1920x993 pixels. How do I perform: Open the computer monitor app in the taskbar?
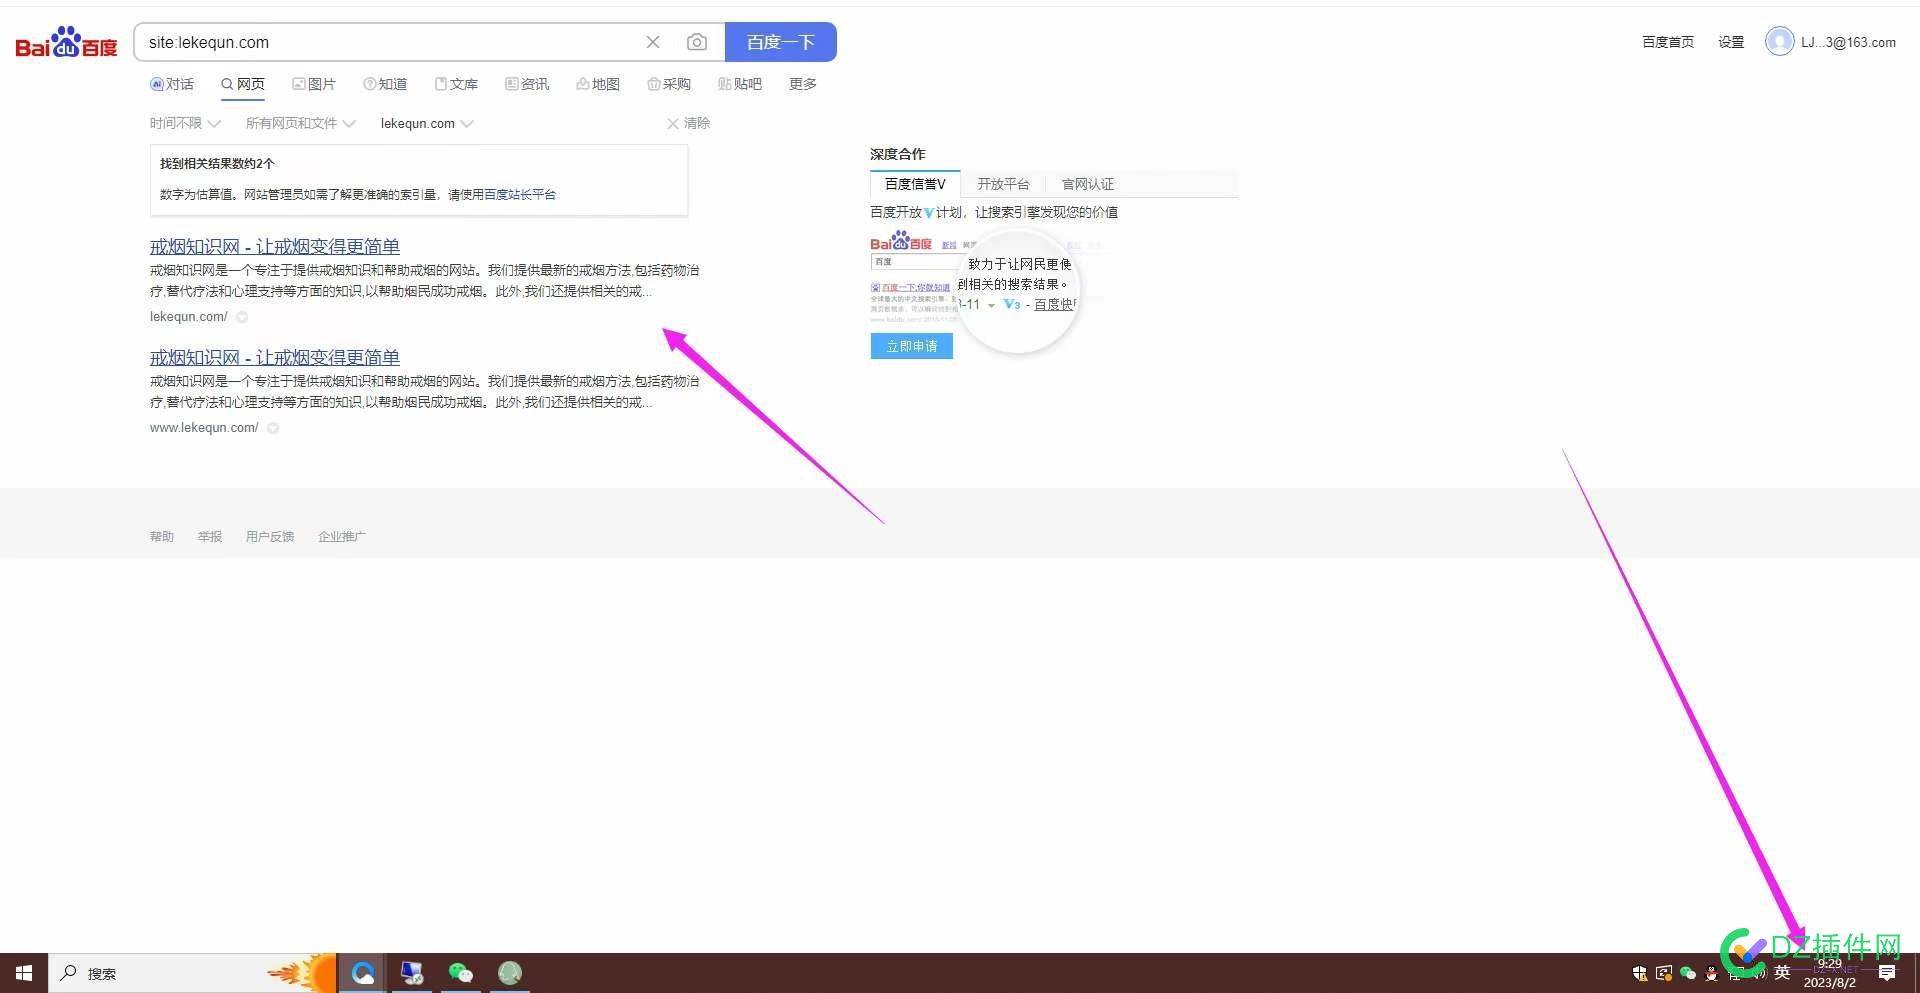click(411, 973)
